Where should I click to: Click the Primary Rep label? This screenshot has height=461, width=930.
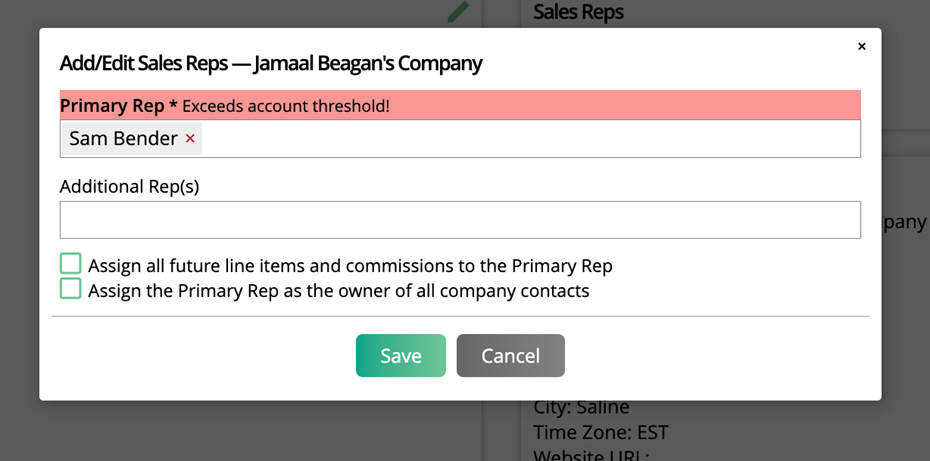112,105
